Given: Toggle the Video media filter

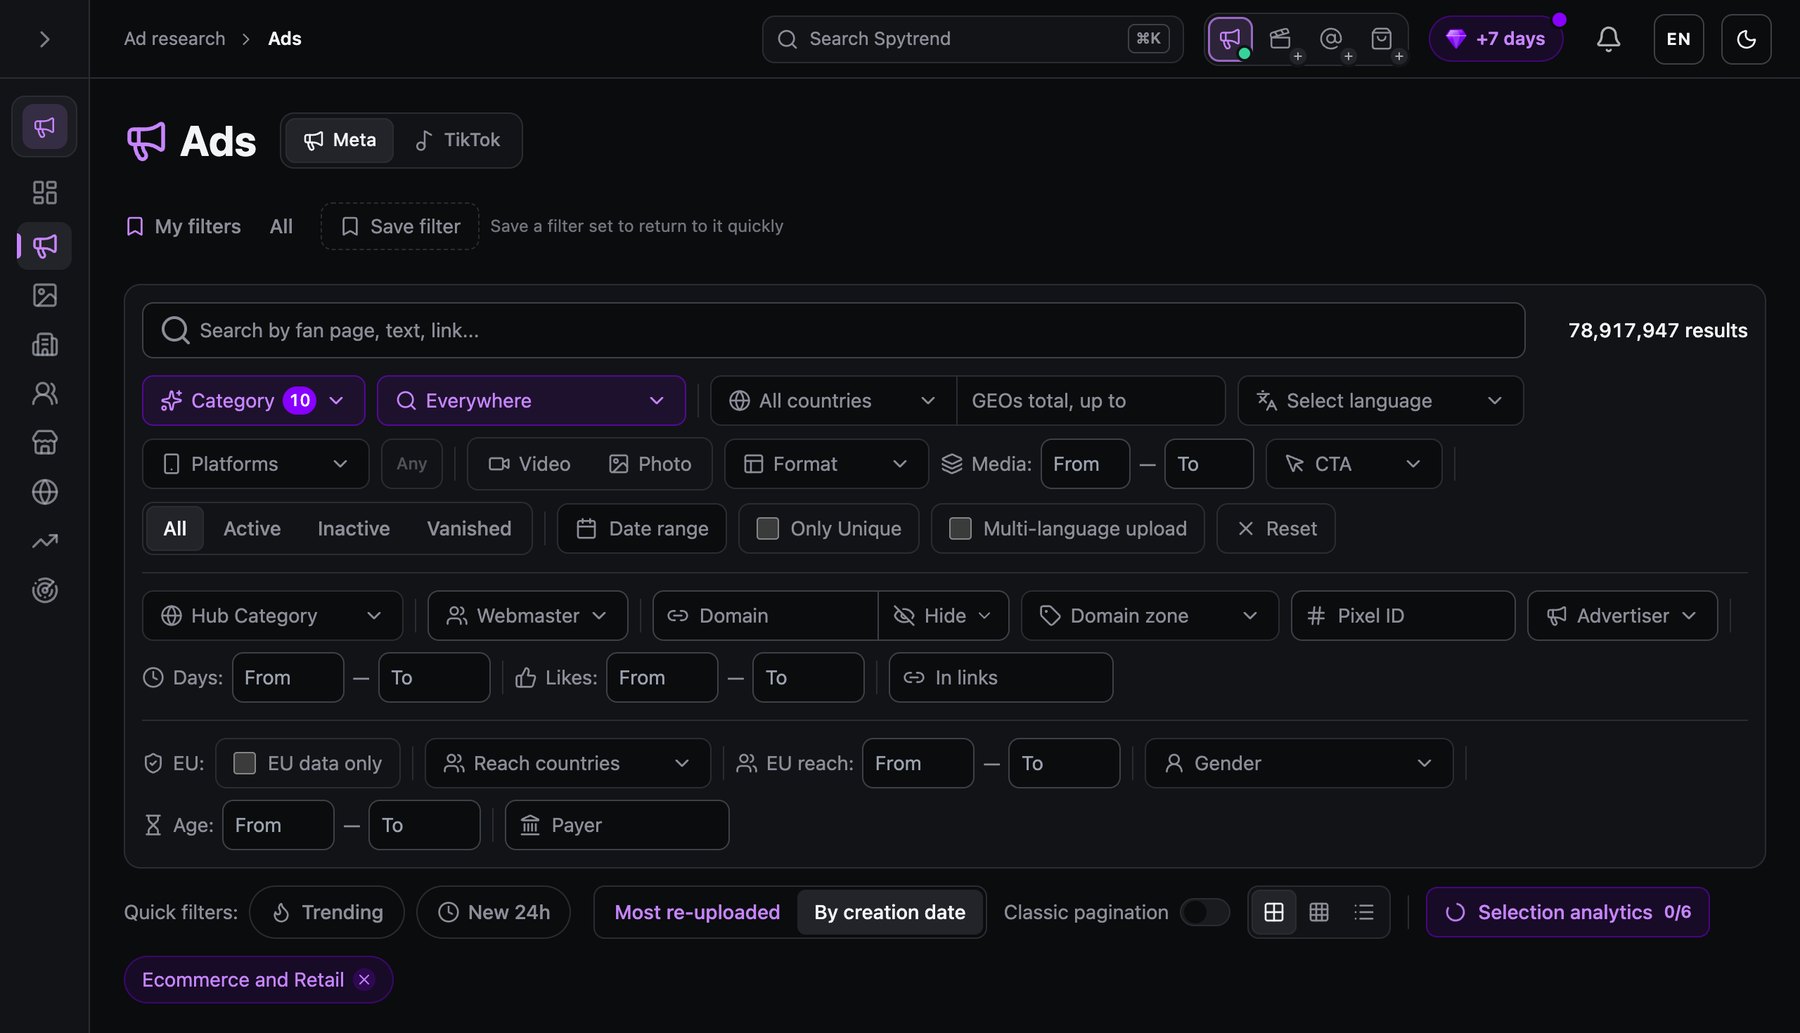Looking at the screenshot, I should tap(529, 464).
